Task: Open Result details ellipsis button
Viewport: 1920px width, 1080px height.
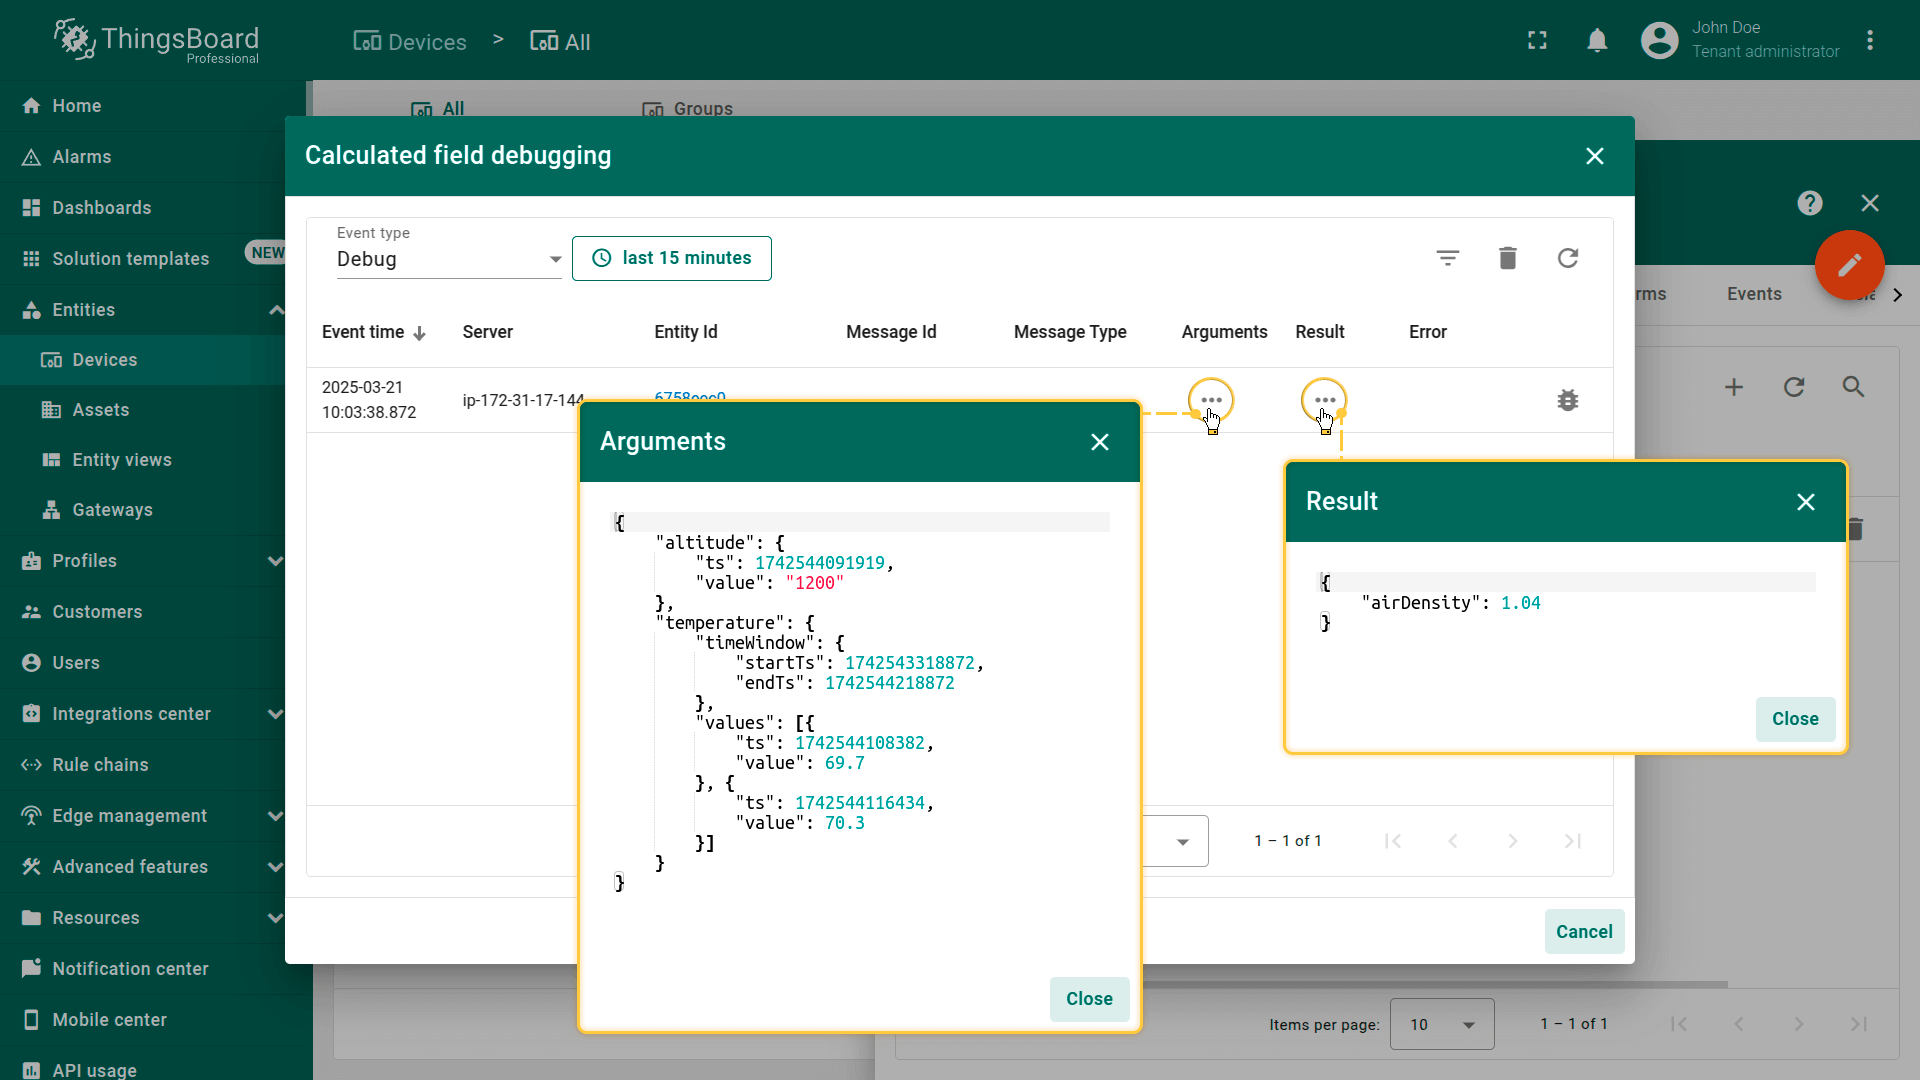Action: (x=1324, y=400)
